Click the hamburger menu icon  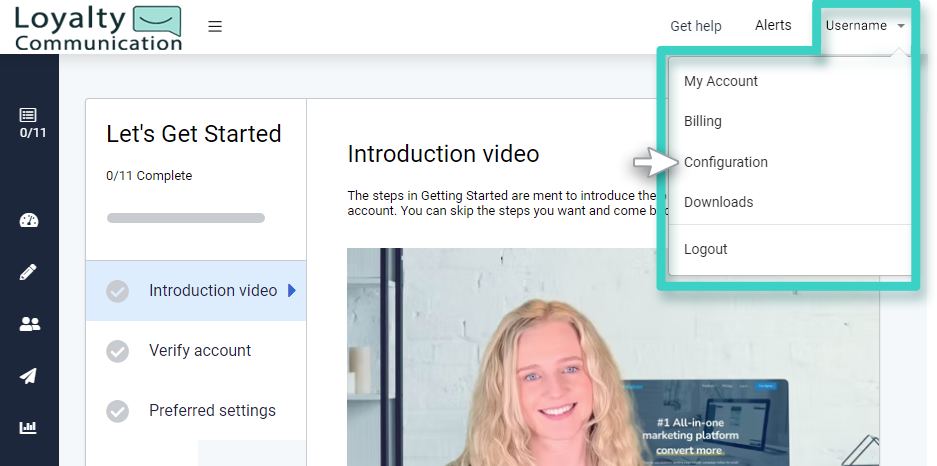[x=215, y=27]
